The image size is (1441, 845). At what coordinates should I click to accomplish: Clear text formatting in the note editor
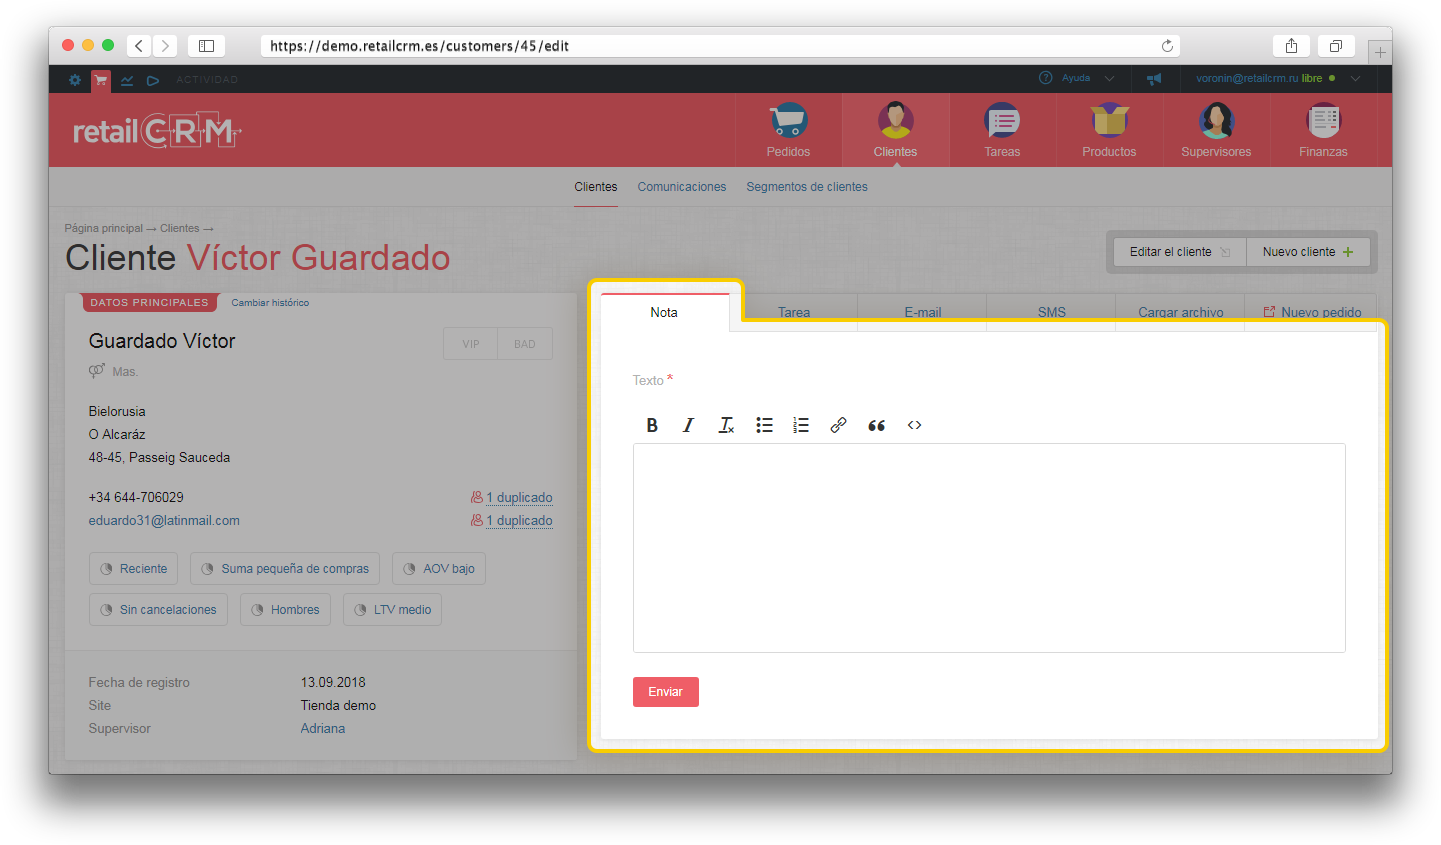(726, 425)
